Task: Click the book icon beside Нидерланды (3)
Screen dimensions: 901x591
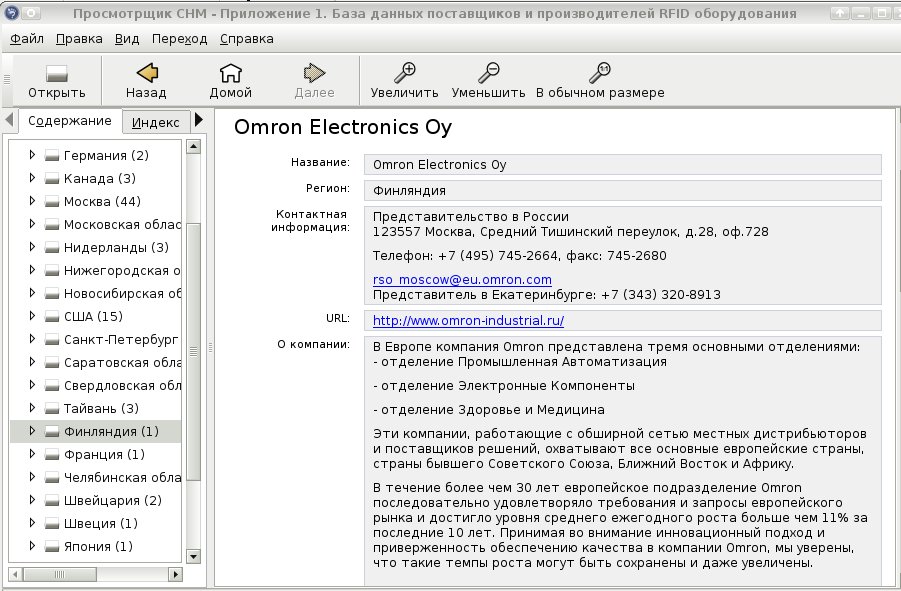Action: point(52,248)
